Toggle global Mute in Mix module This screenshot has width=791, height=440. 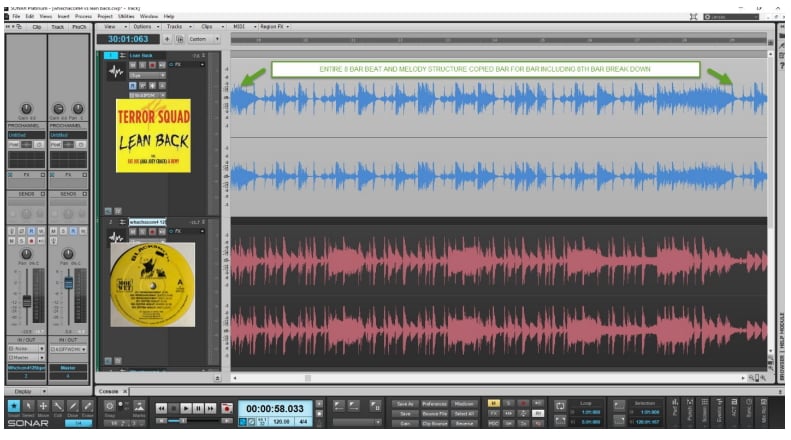pos(493,403)
